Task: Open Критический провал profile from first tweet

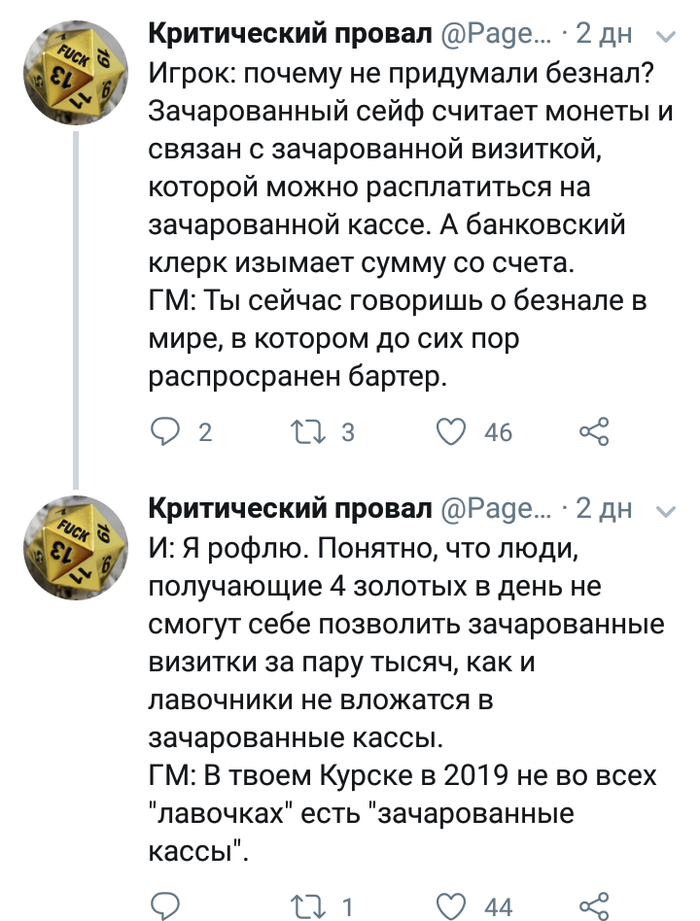Action: 290,34
